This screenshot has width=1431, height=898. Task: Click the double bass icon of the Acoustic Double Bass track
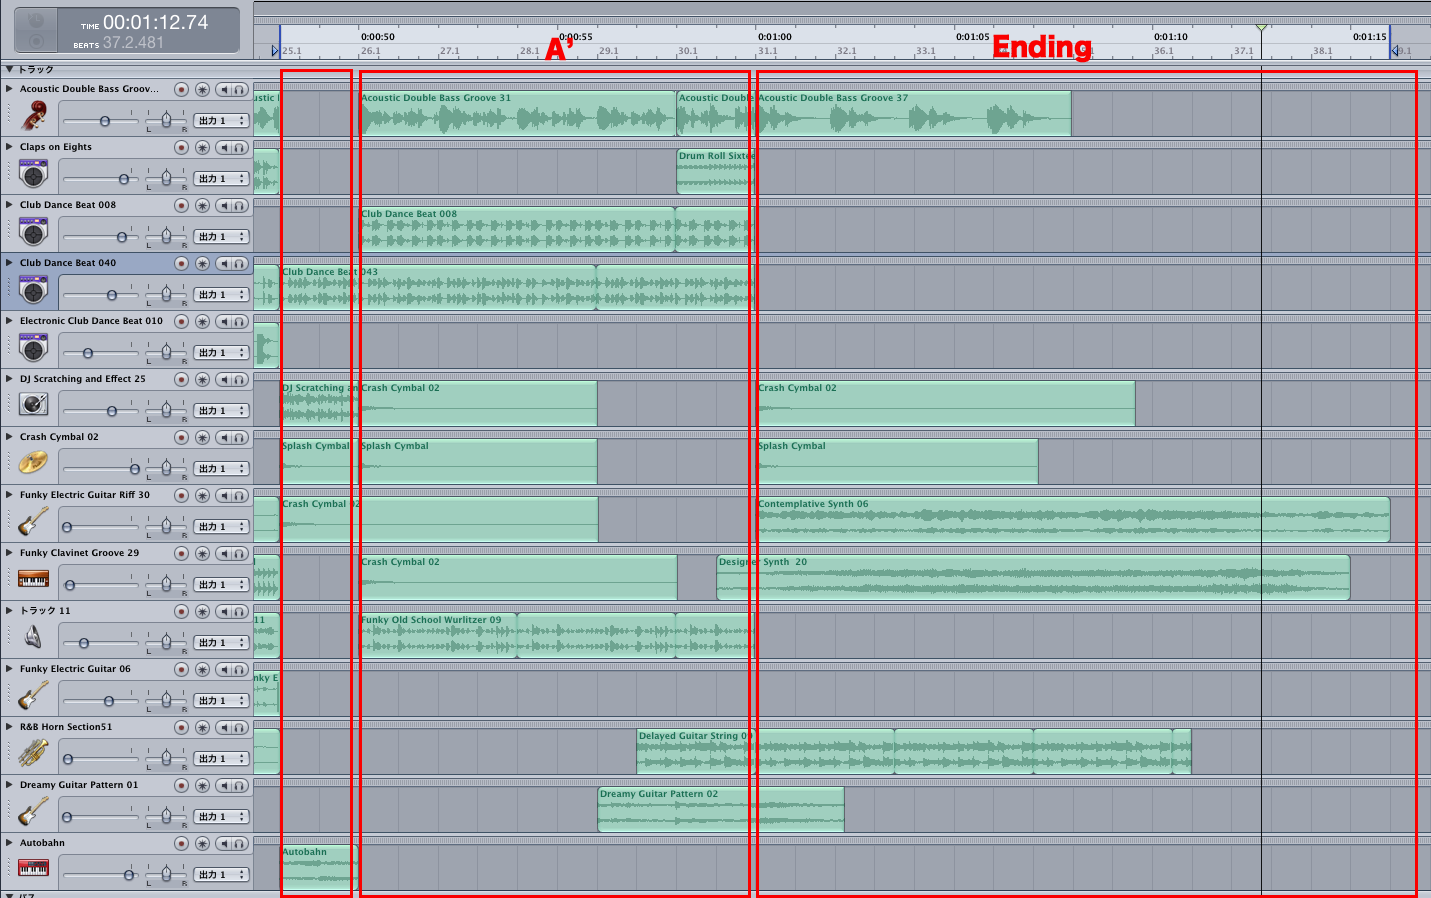[33, 116]
